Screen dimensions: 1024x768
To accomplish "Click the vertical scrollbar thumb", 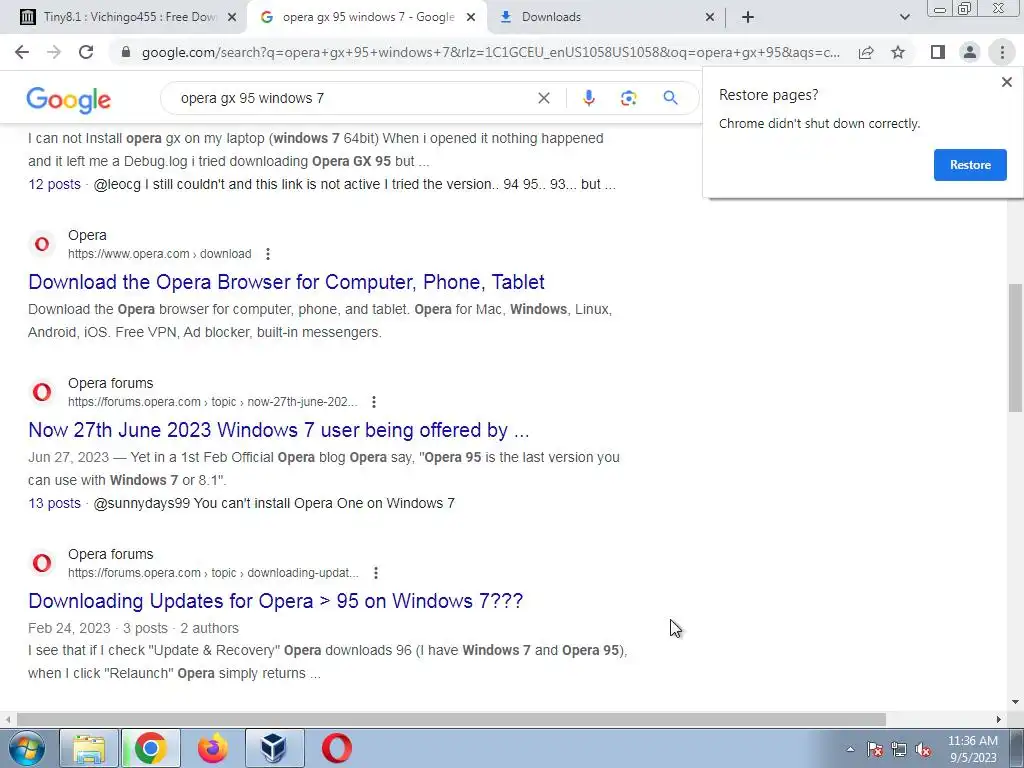I will pos(1015,347).
